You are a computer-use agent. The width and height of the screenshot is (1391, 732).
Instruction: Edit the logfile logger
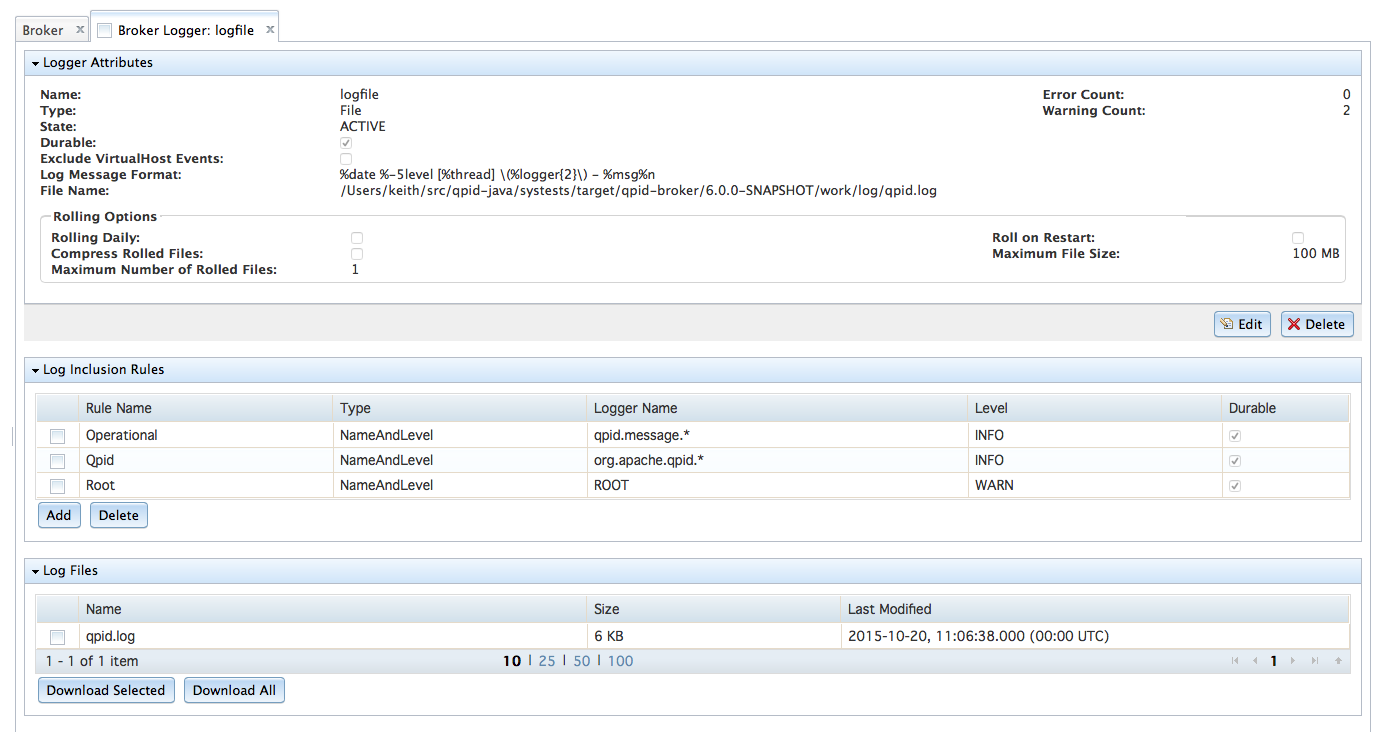coord(1242,324)
